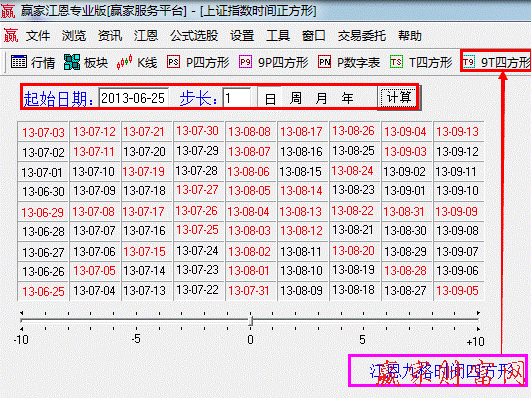The height and width of the screenshot is (398, 531).
Task: Select date cell 13-07-05
Action: (x=94, y=271)
